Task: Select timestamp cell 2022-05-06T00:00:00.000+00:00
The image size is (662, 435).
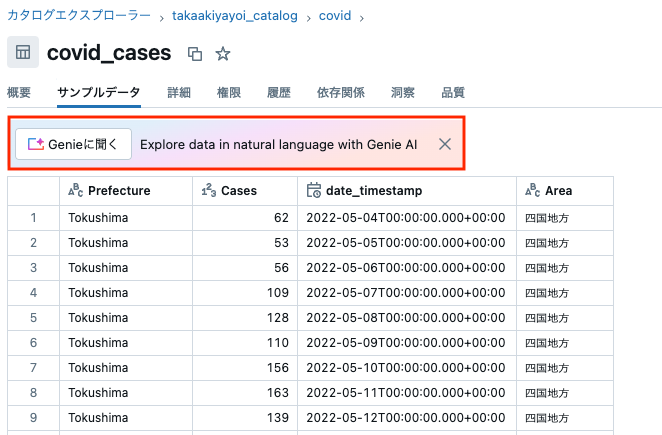Action: point(407,268)
